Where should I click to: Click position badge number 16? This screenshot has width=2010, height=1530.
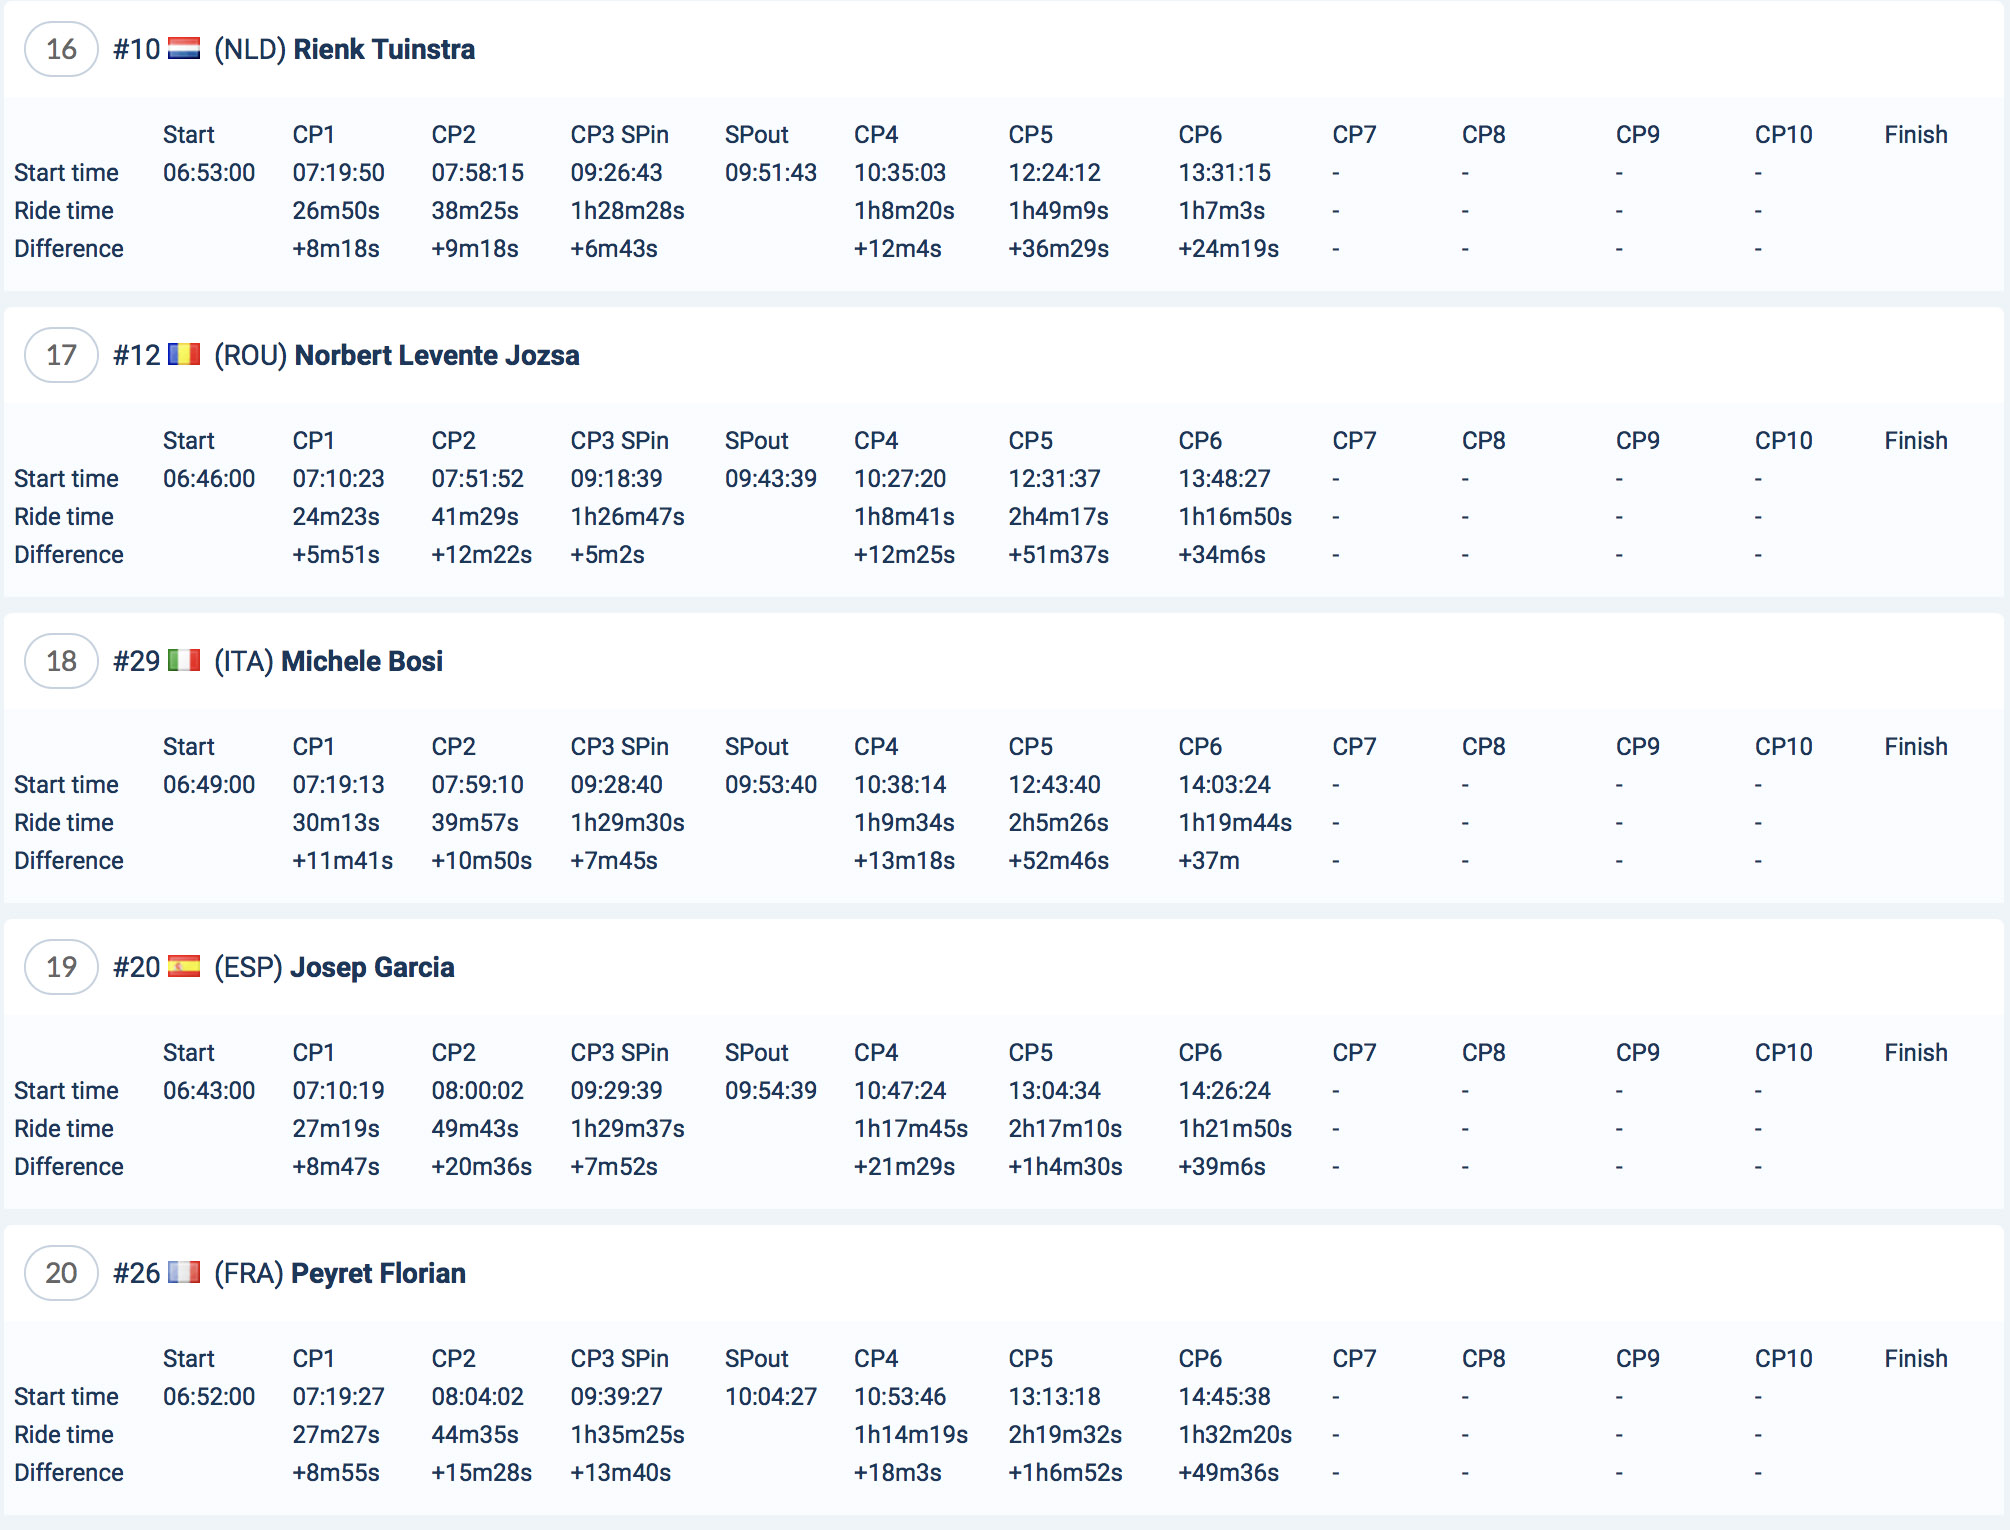point(61,49)
